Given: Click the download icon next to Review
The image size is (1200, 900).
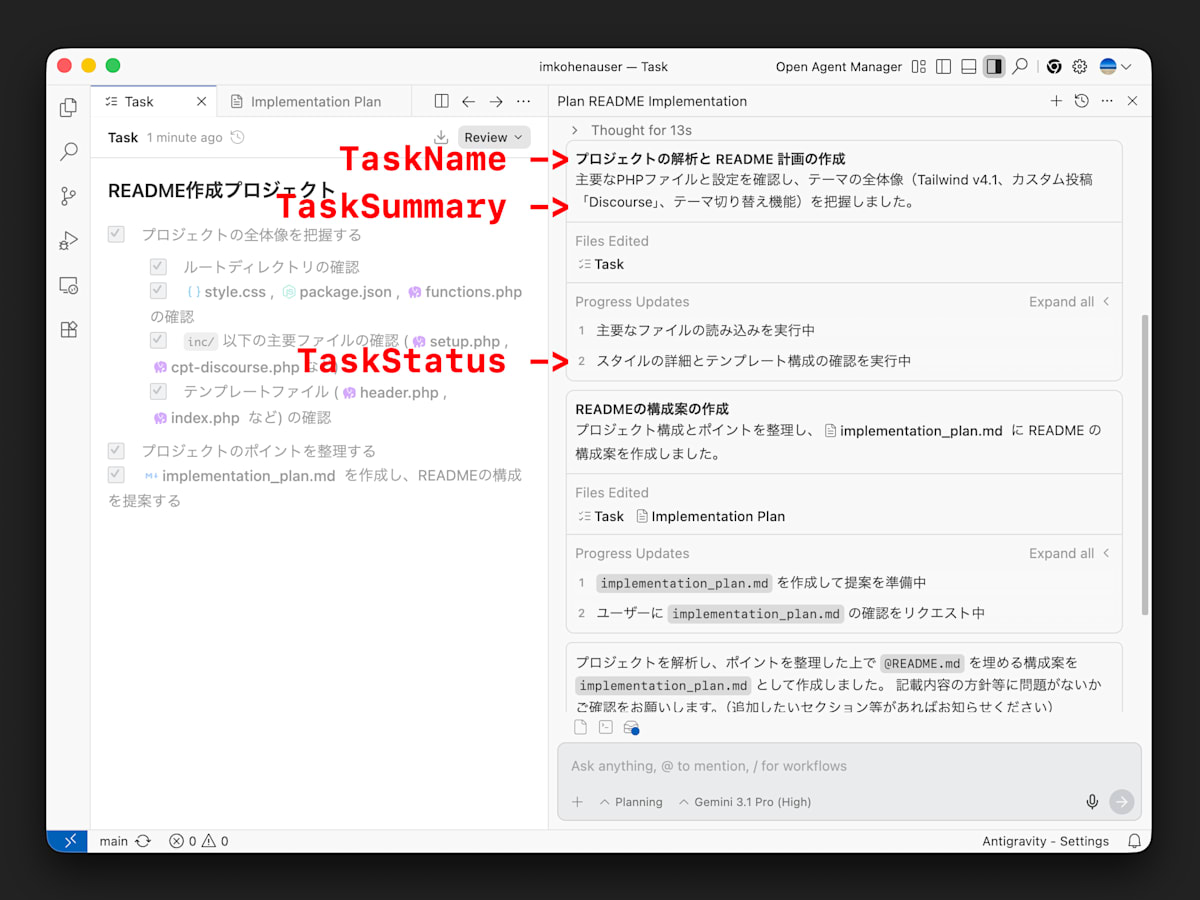Looking at the screenshot, I should coord(441,138).
